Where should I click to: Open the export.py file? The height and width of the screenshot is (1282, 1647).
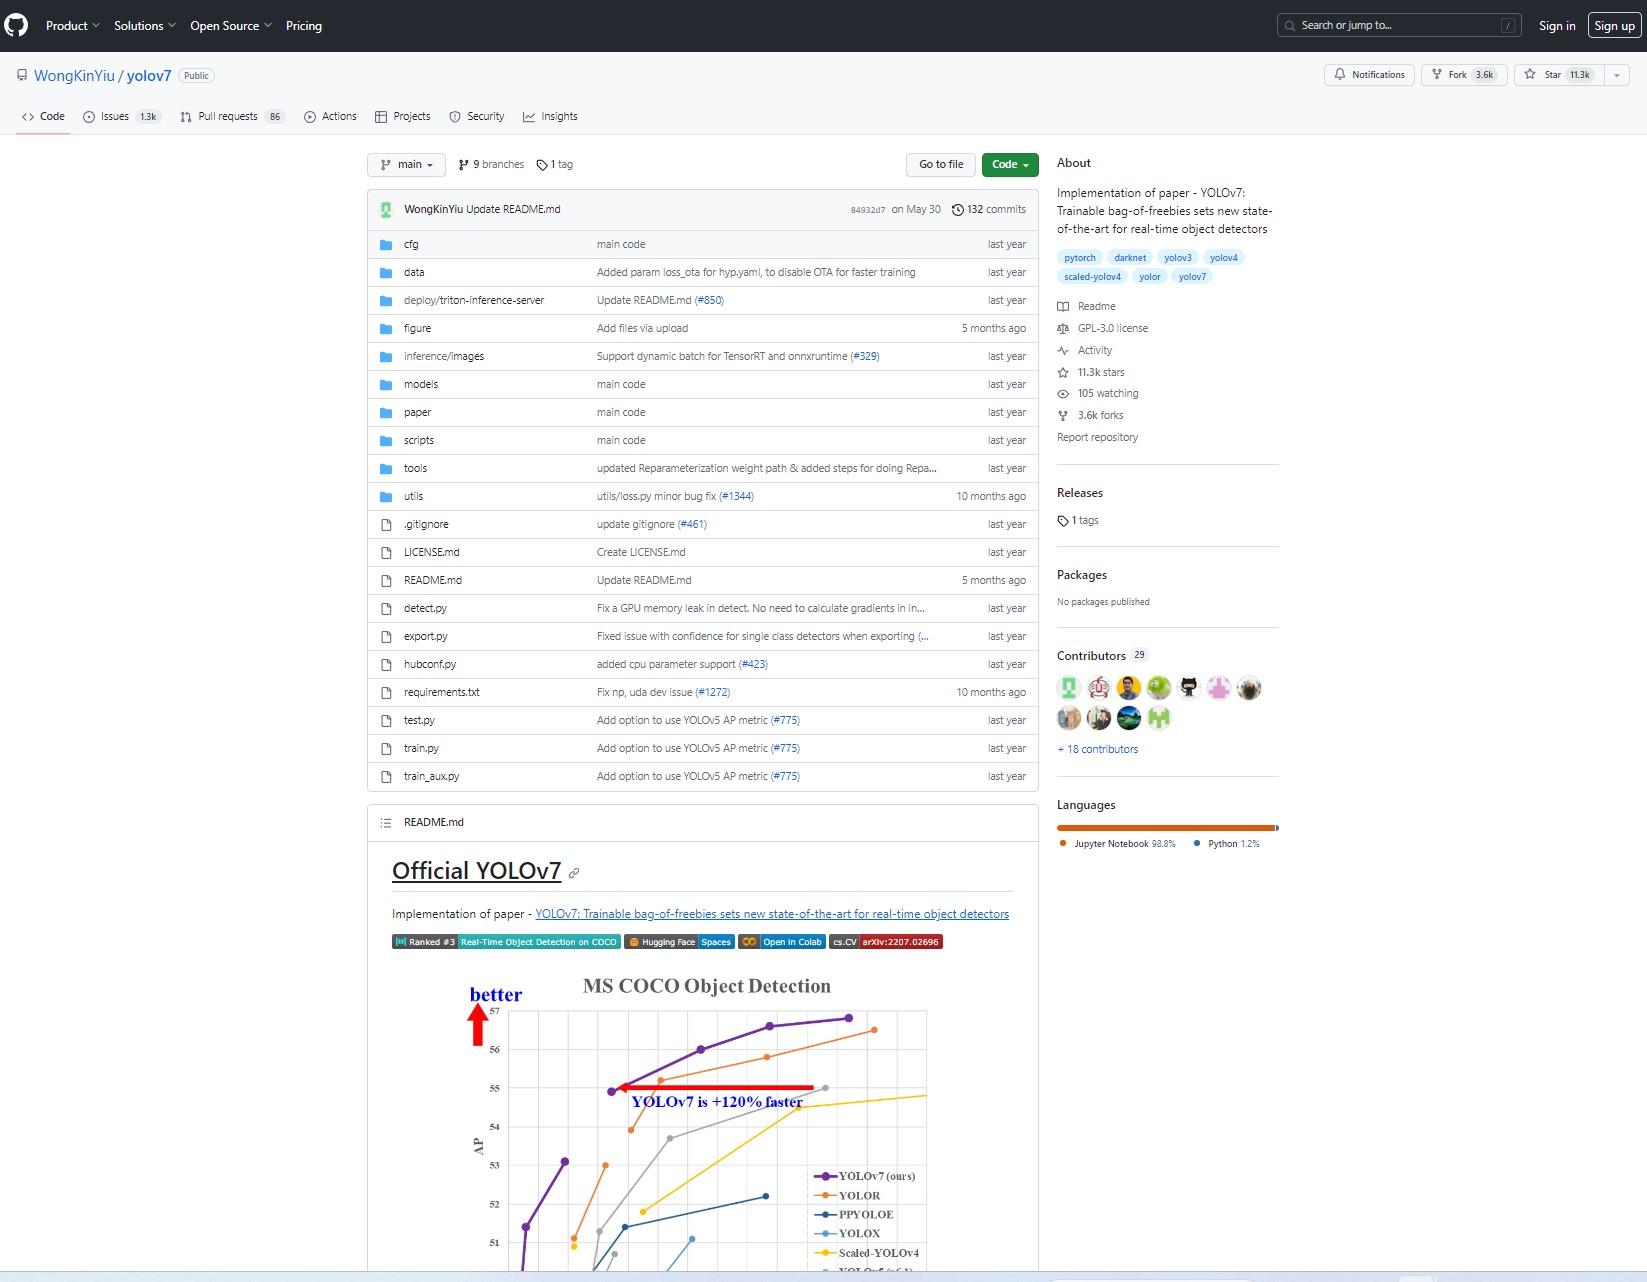pyautogui.click(x=426, y=637)
